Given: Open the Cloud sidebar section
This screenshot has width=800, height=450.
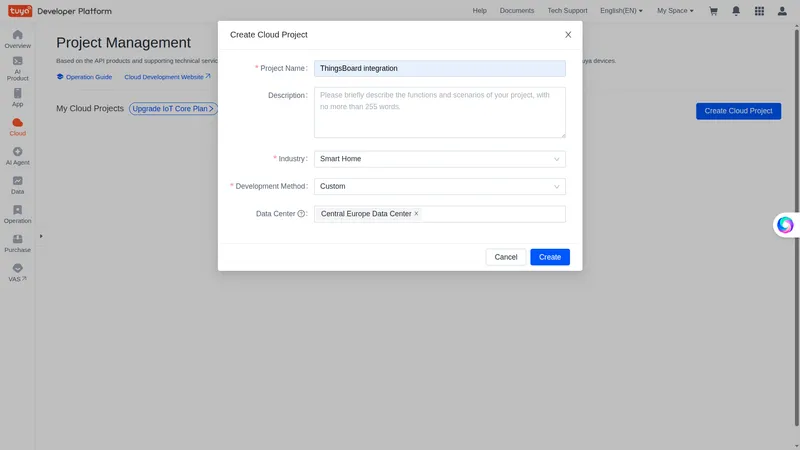Looking at the screenshot, I should (17, 127).
